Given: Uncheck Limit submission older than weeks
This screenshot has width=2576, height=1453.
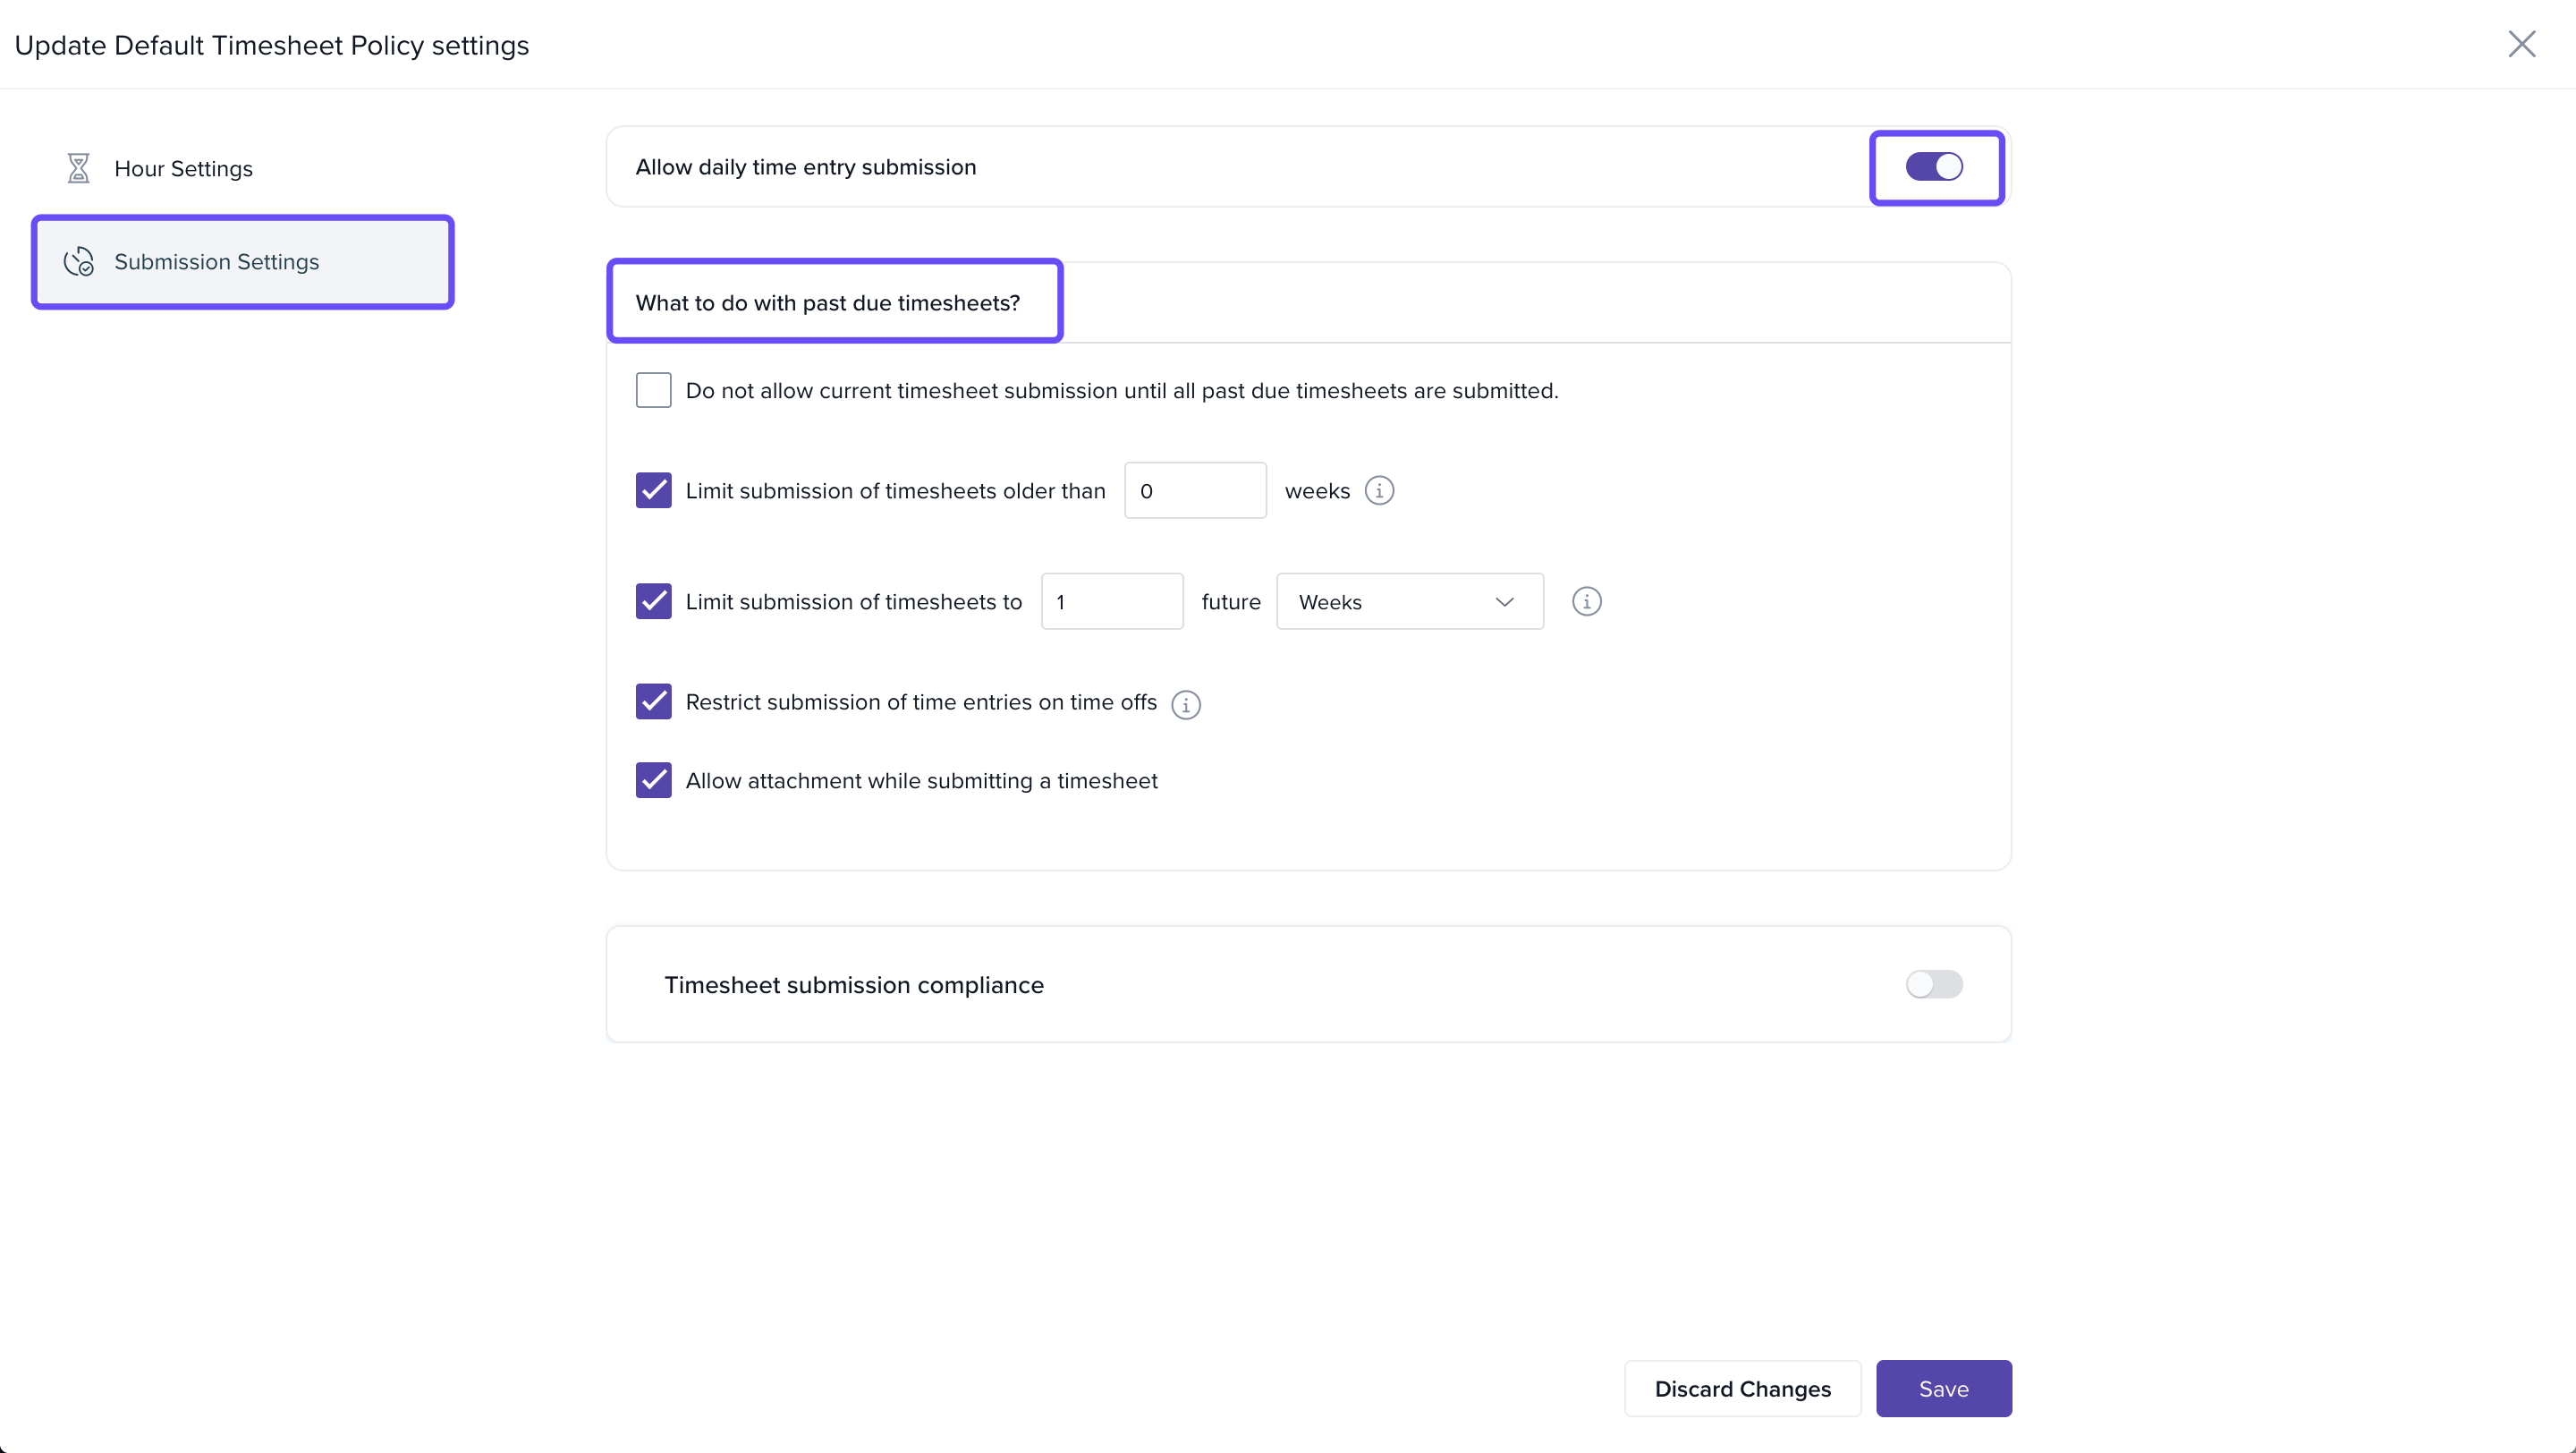Looking at the screenshot, I should (653, 491).
